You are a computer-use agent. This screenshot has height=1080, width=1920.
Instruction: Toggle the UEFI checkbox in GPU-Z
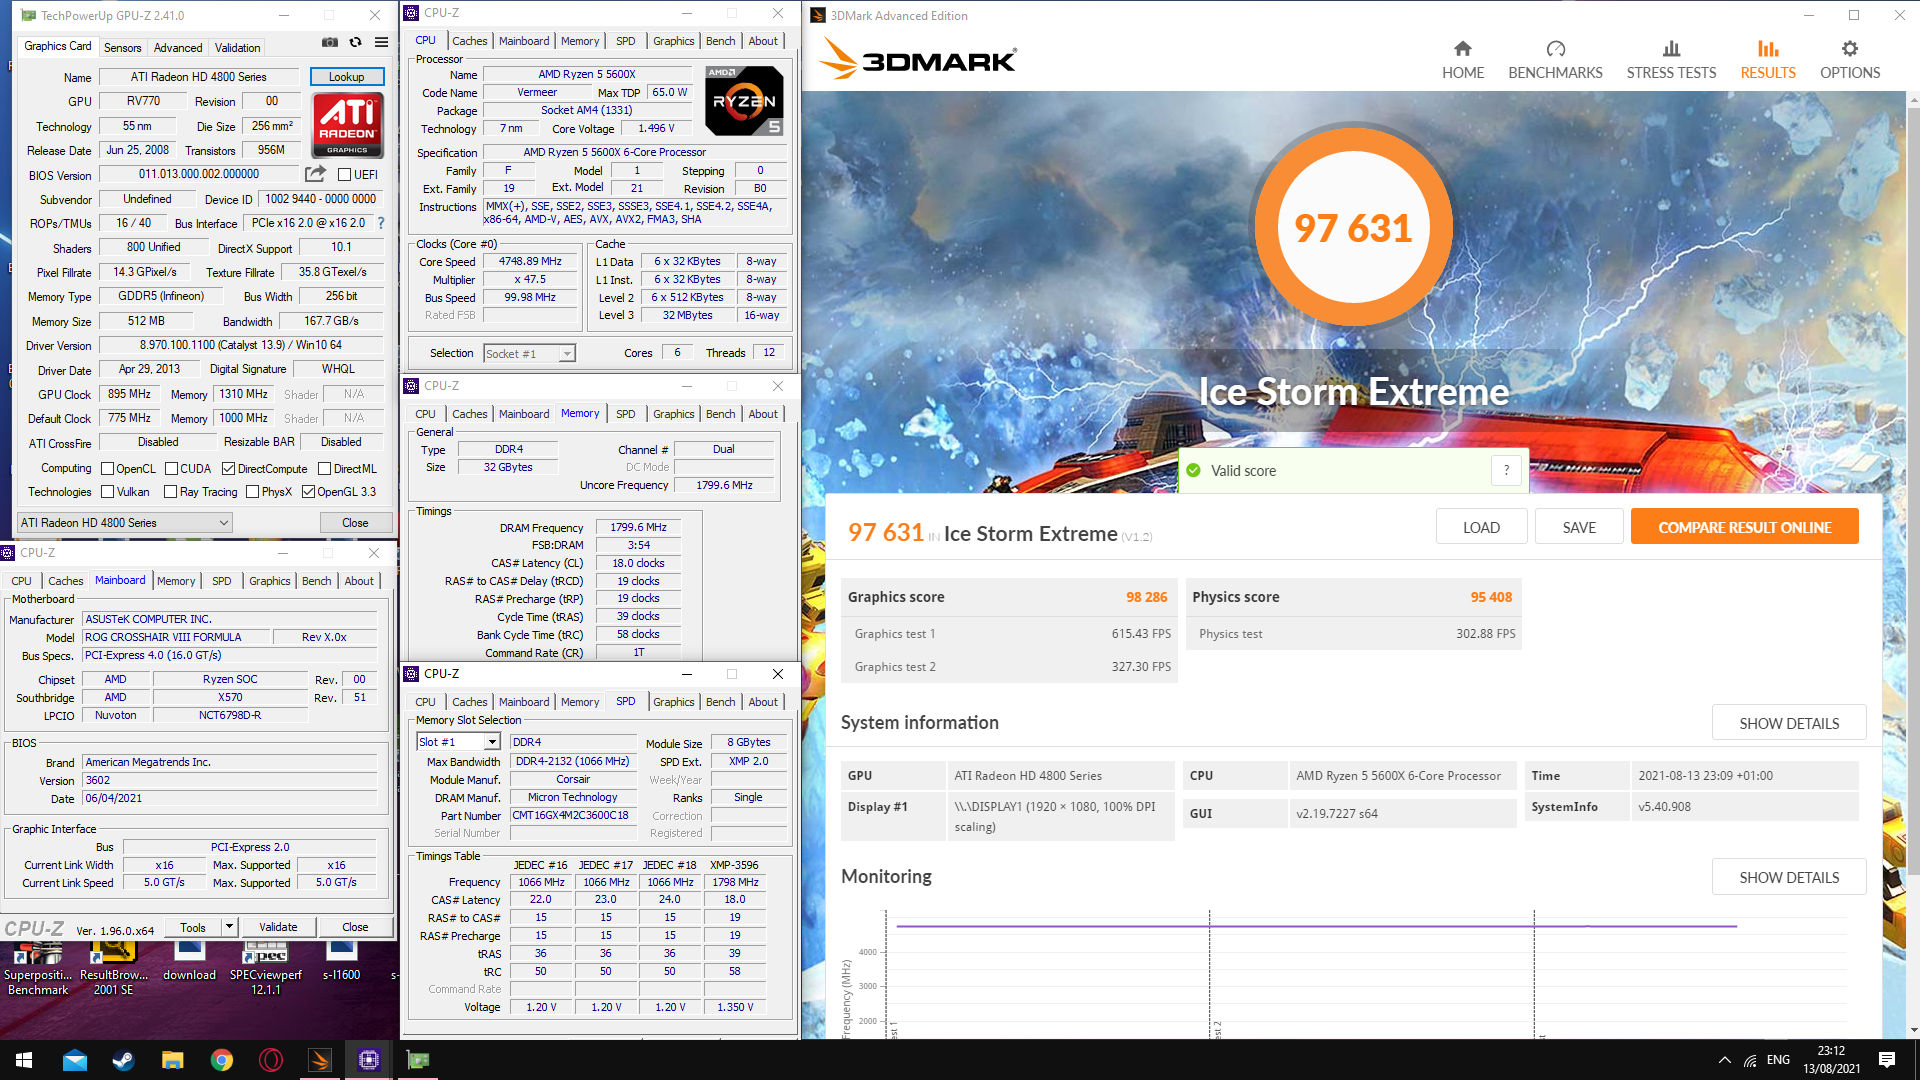(344, 174)
